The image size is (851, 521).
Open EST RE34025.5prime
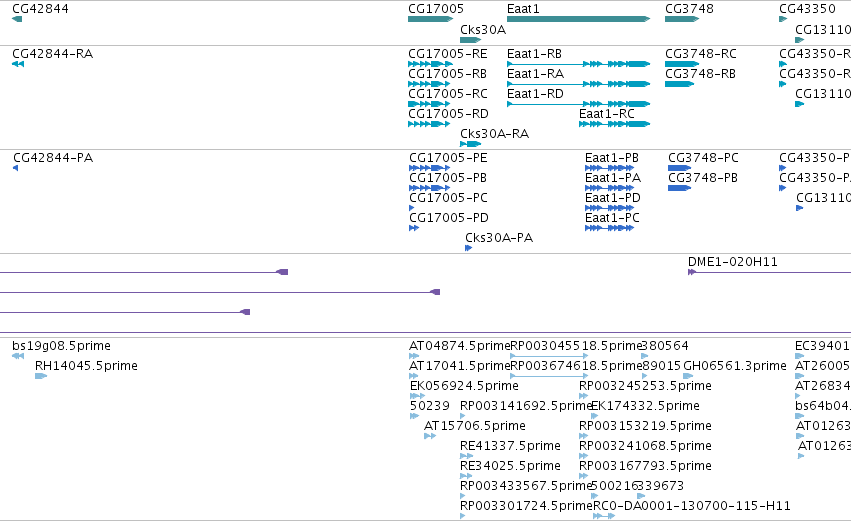[510, 467]
